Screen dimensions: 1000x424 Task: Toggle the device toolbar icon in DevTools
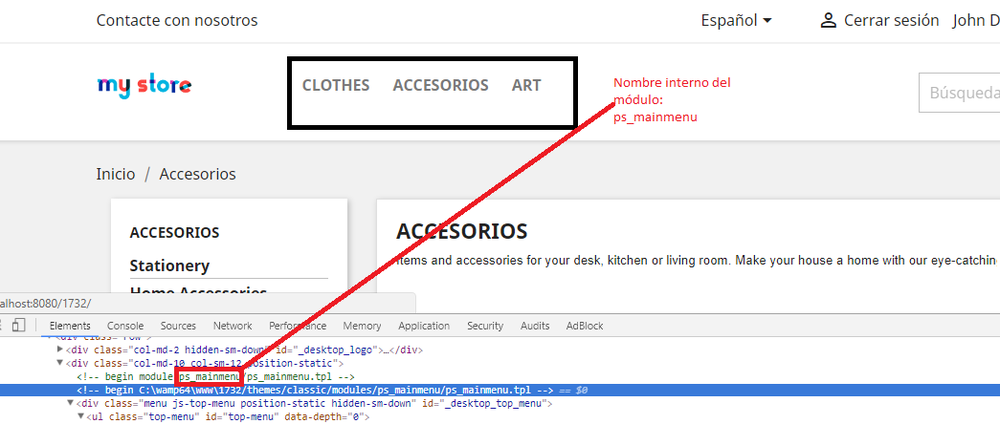tap(18, 325)
